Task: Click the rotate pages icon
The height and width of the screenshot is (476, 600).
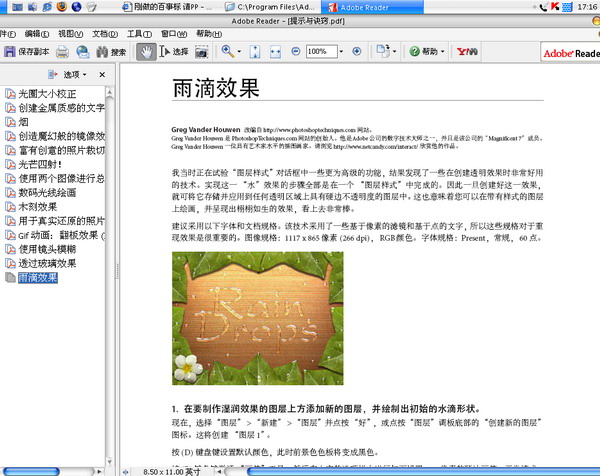Action: 383,51
